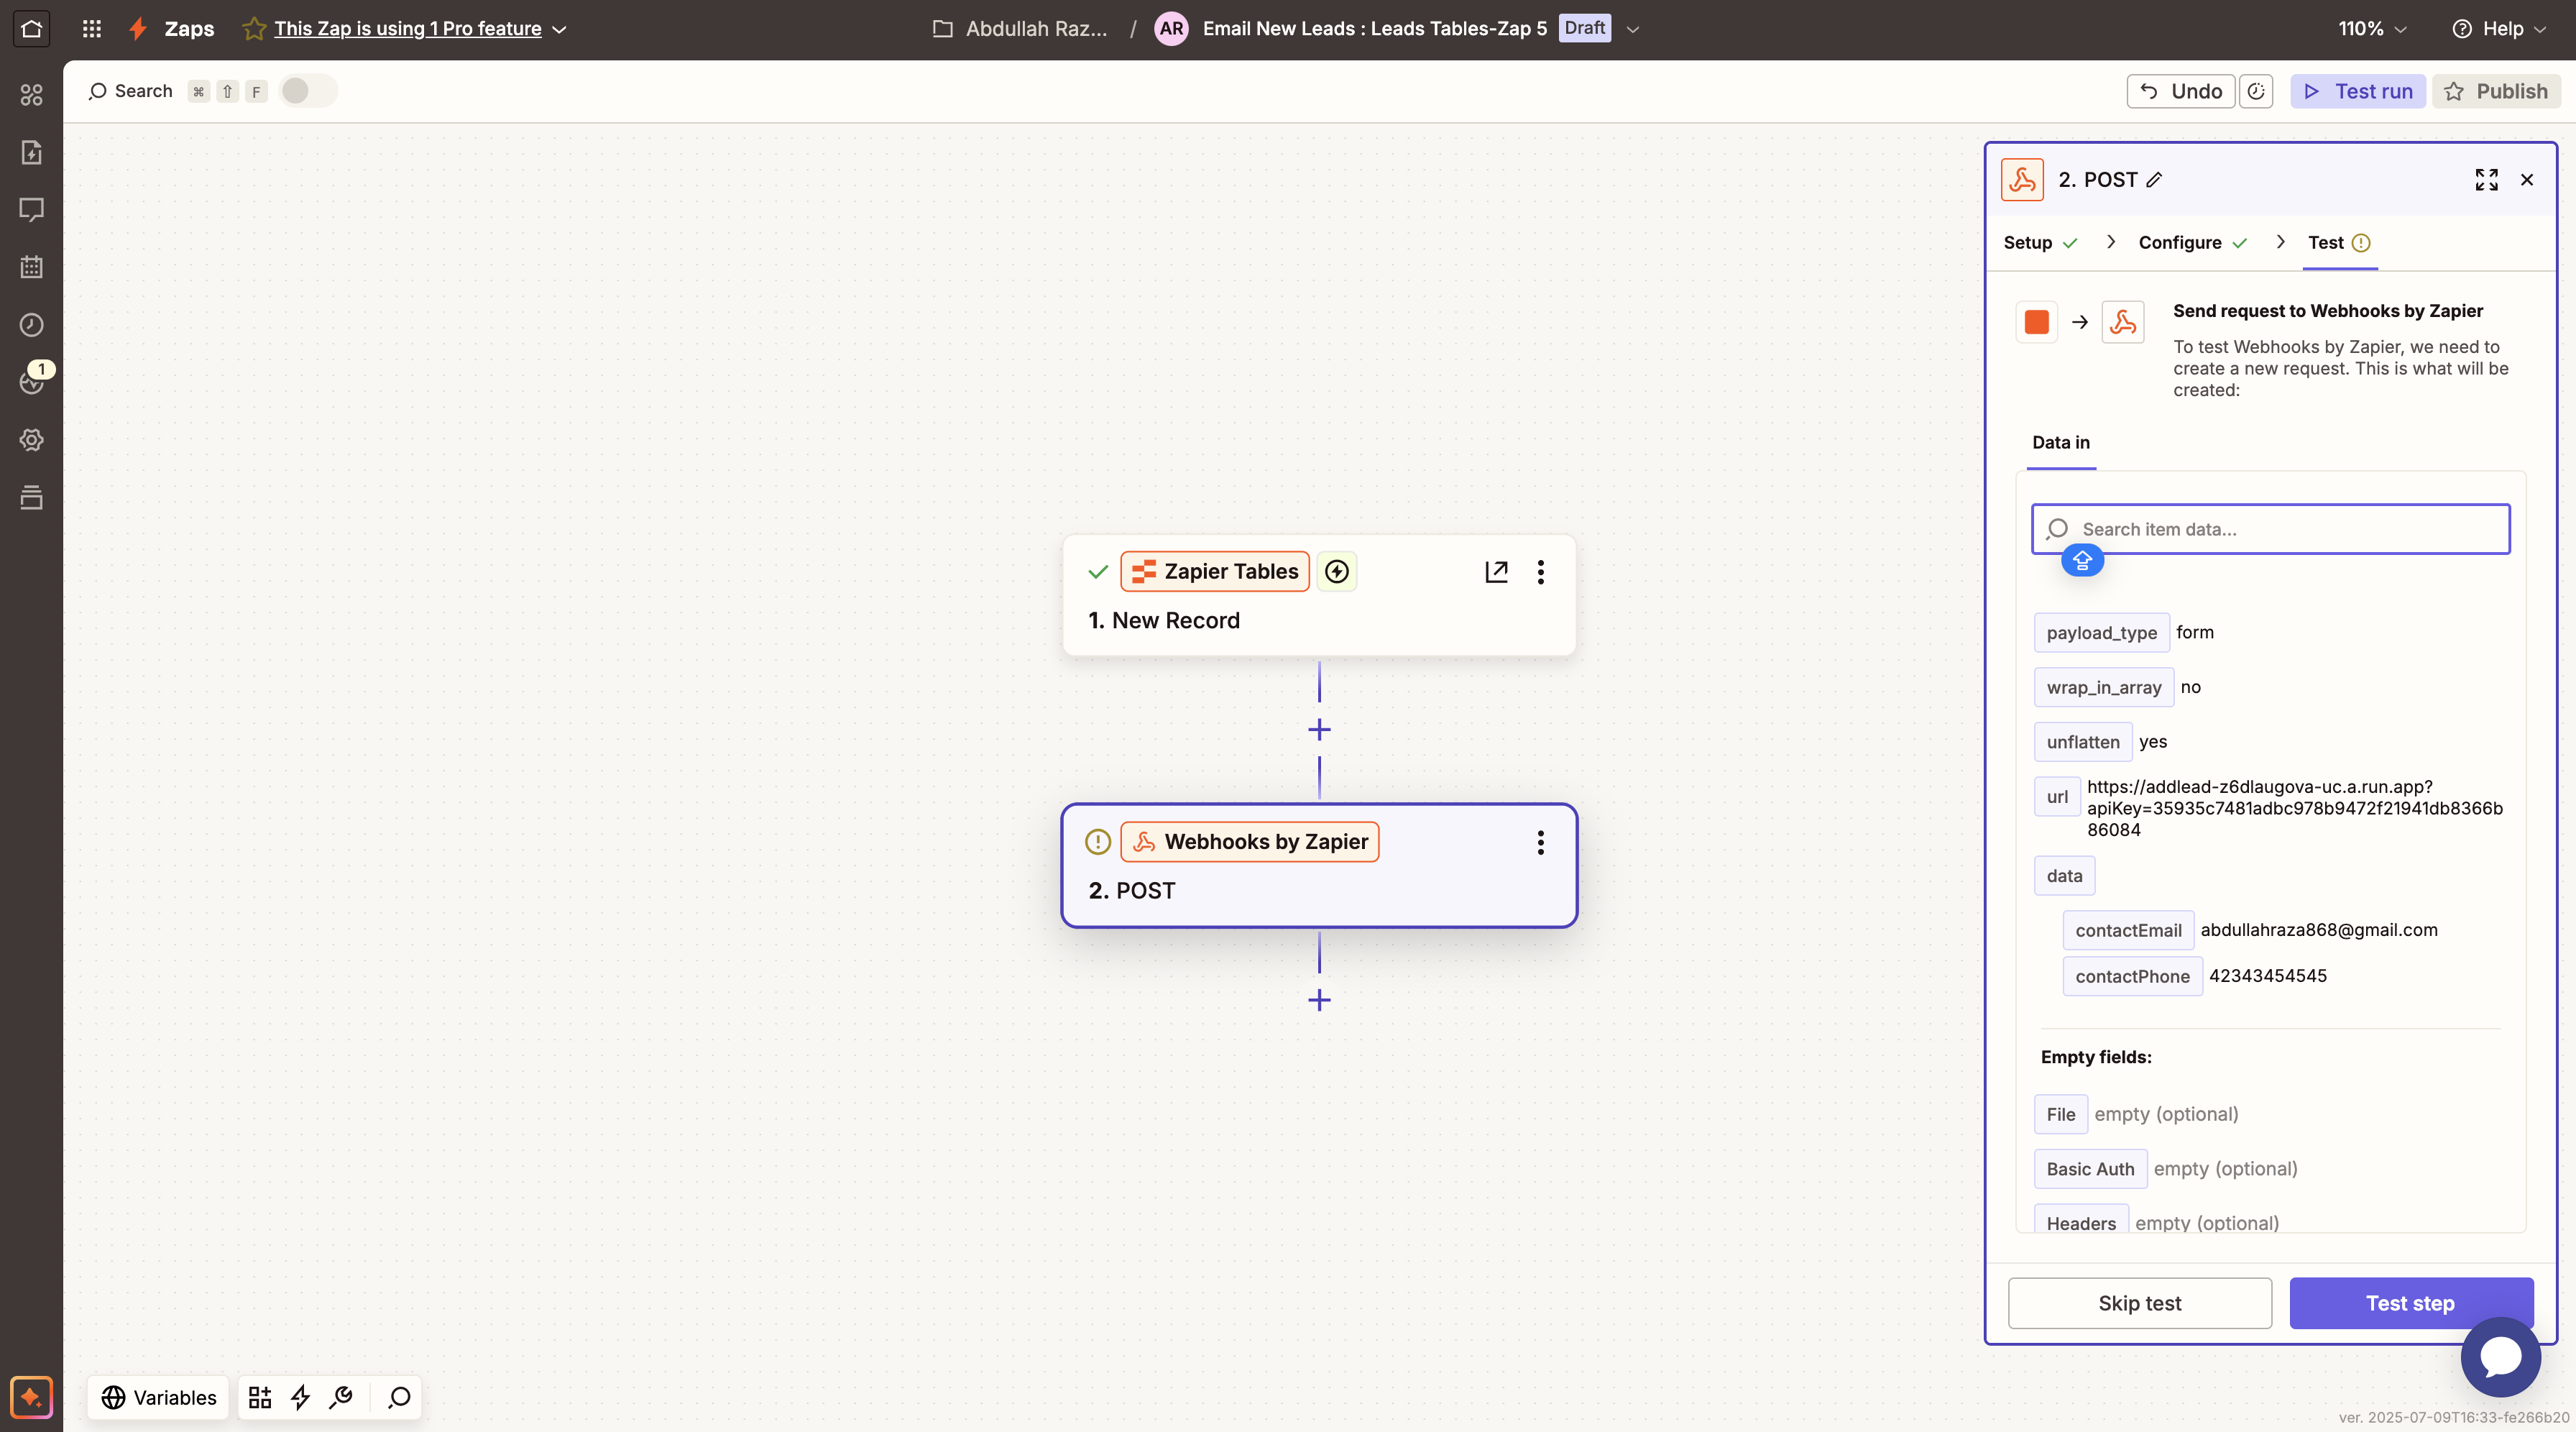The height and width of the screenshot is (1432, 2576).
Task: Expand the Pro feature notice dropdown
Action: [560, 29]
